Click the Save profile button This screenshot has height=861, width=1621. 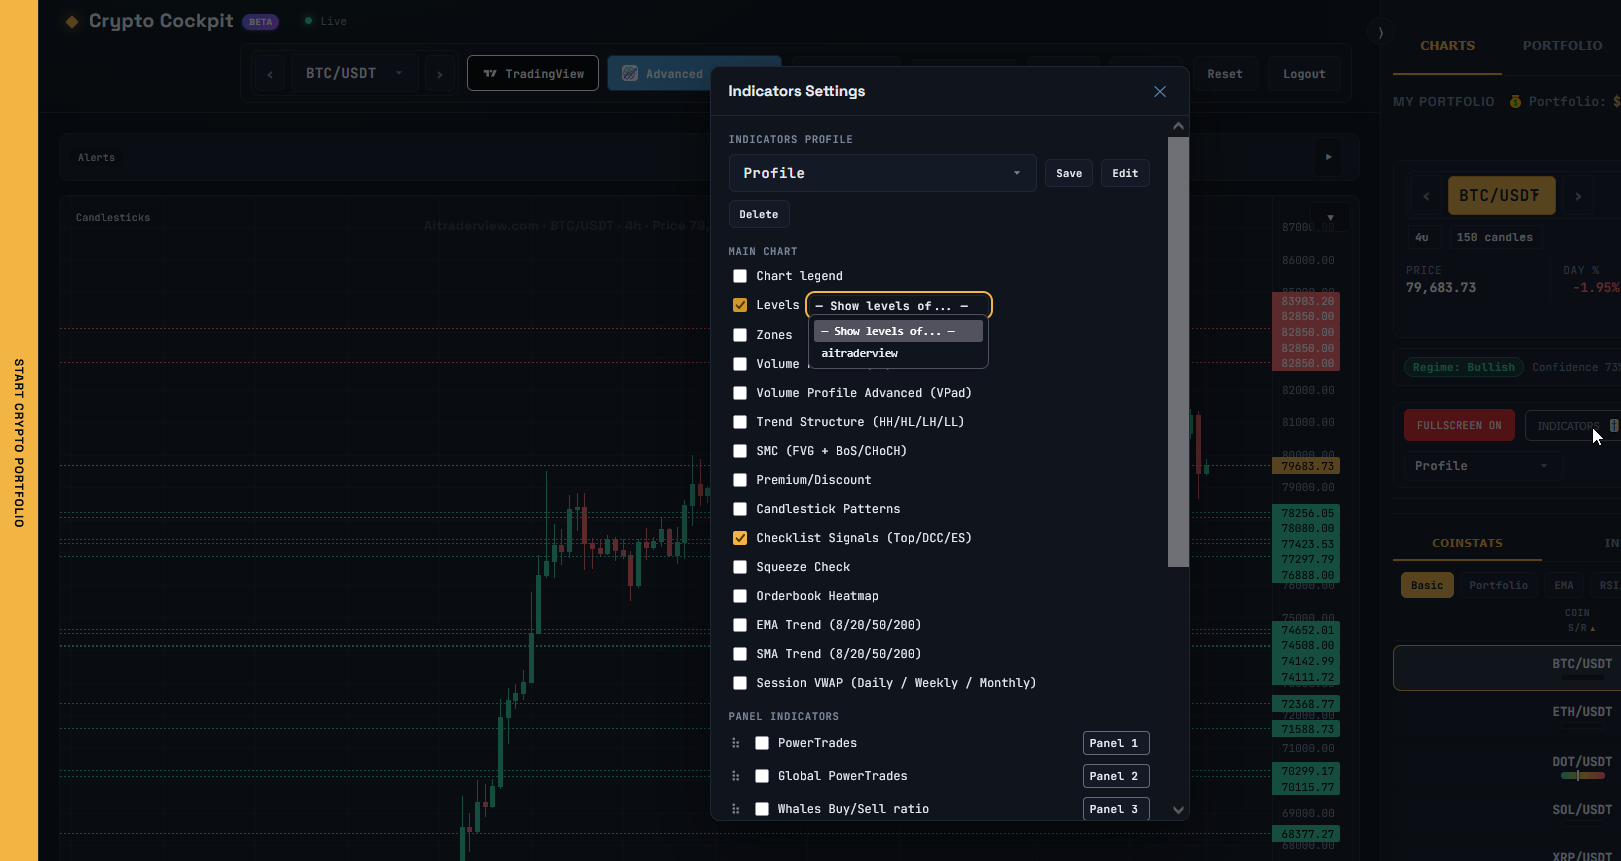(x=1069, y=173)
